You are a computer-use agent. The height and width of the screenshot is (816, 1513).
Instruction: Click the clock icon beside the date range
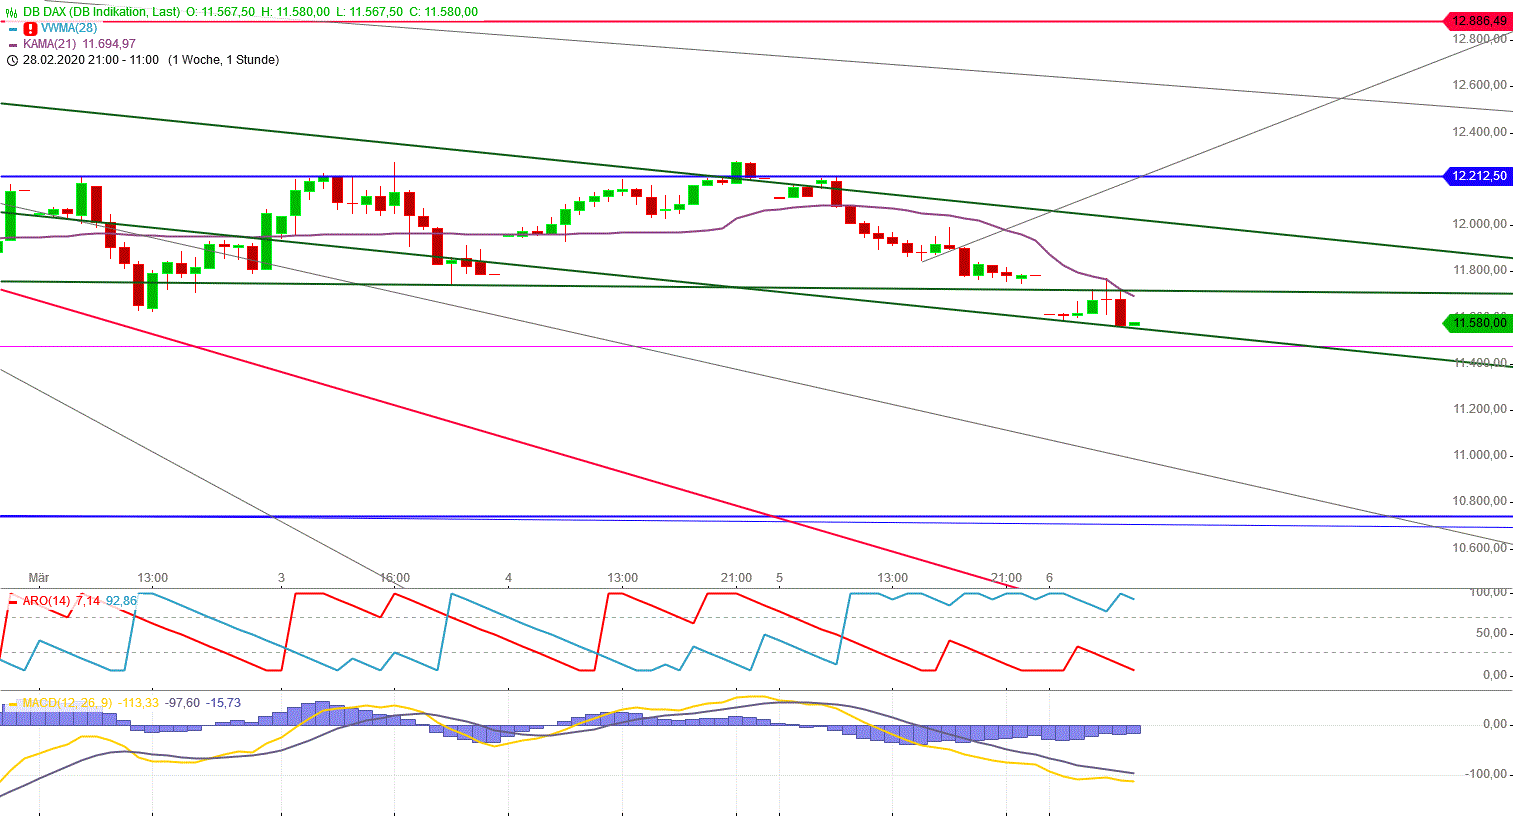(x=12, y=60)
